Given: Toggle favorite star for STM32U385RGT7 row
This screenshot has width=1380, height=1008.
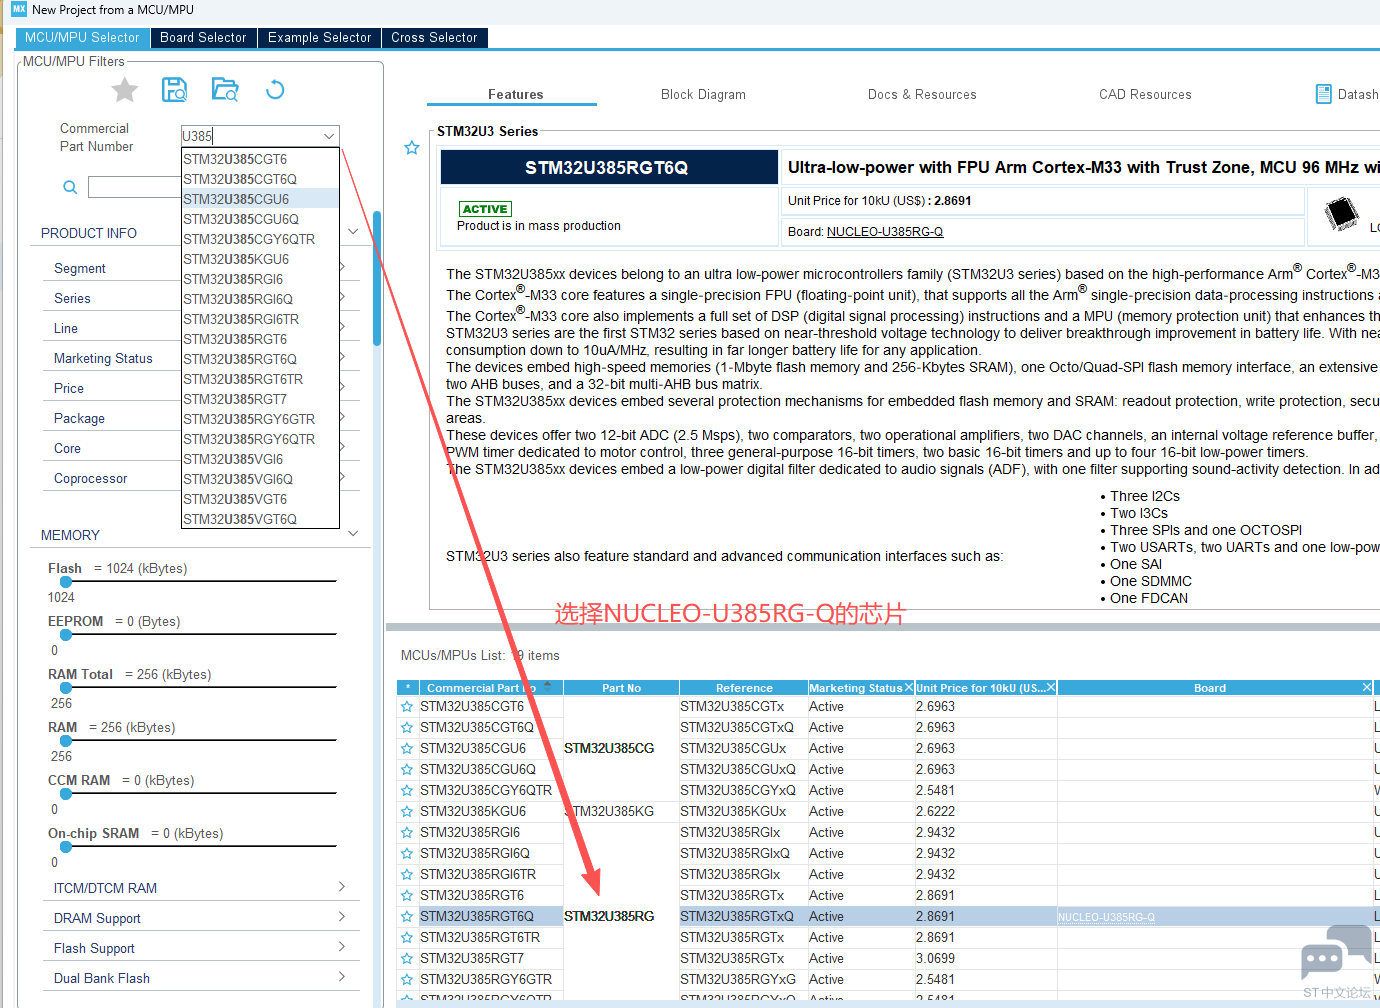Looking at the screenshot, I should point(407,959).
